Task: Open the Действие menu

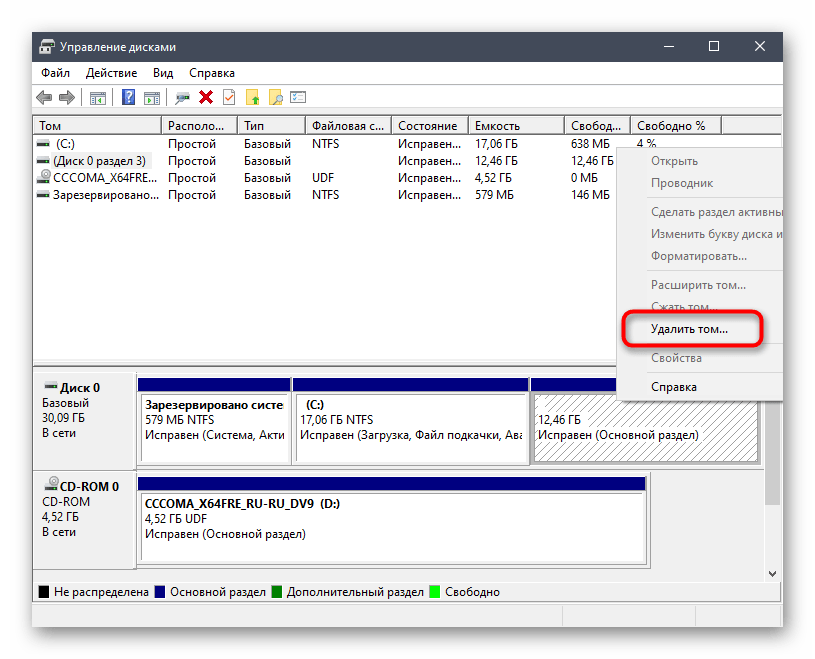Action: pyautogui.click(x=111, y=73)
